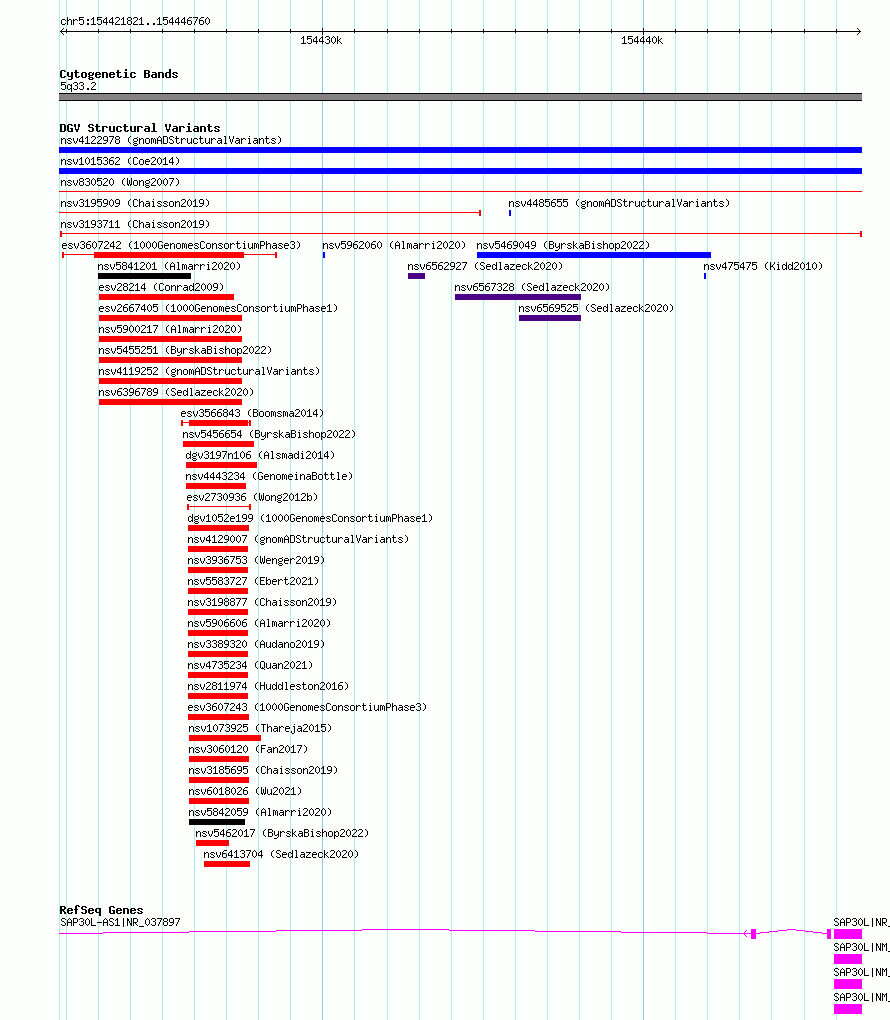Click the nsv3193711 (Chaisson2019) label
The image size is (890, 1020).
(135, 224)
